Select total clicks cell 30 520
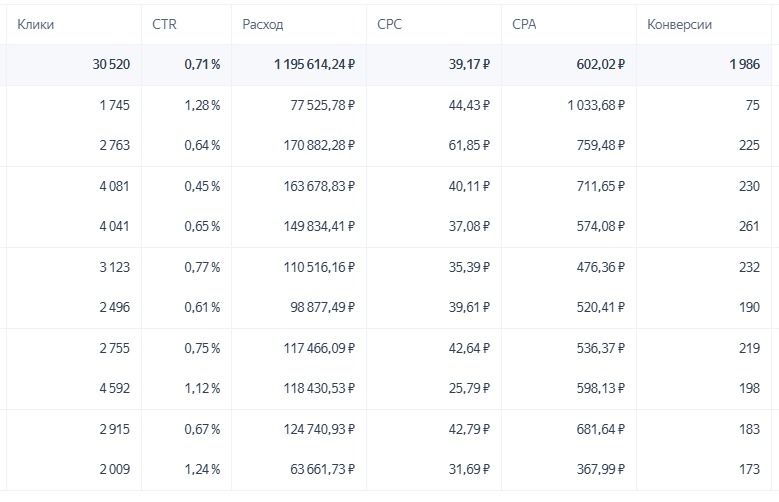 [x=109, y=64]
